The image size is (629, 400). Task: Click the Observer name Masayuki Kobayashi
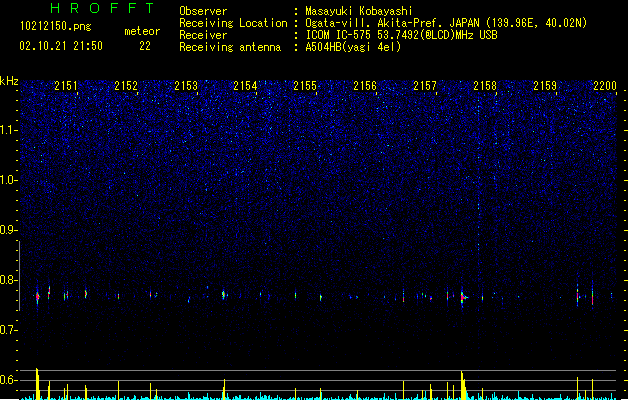click(x=359, y=11)
